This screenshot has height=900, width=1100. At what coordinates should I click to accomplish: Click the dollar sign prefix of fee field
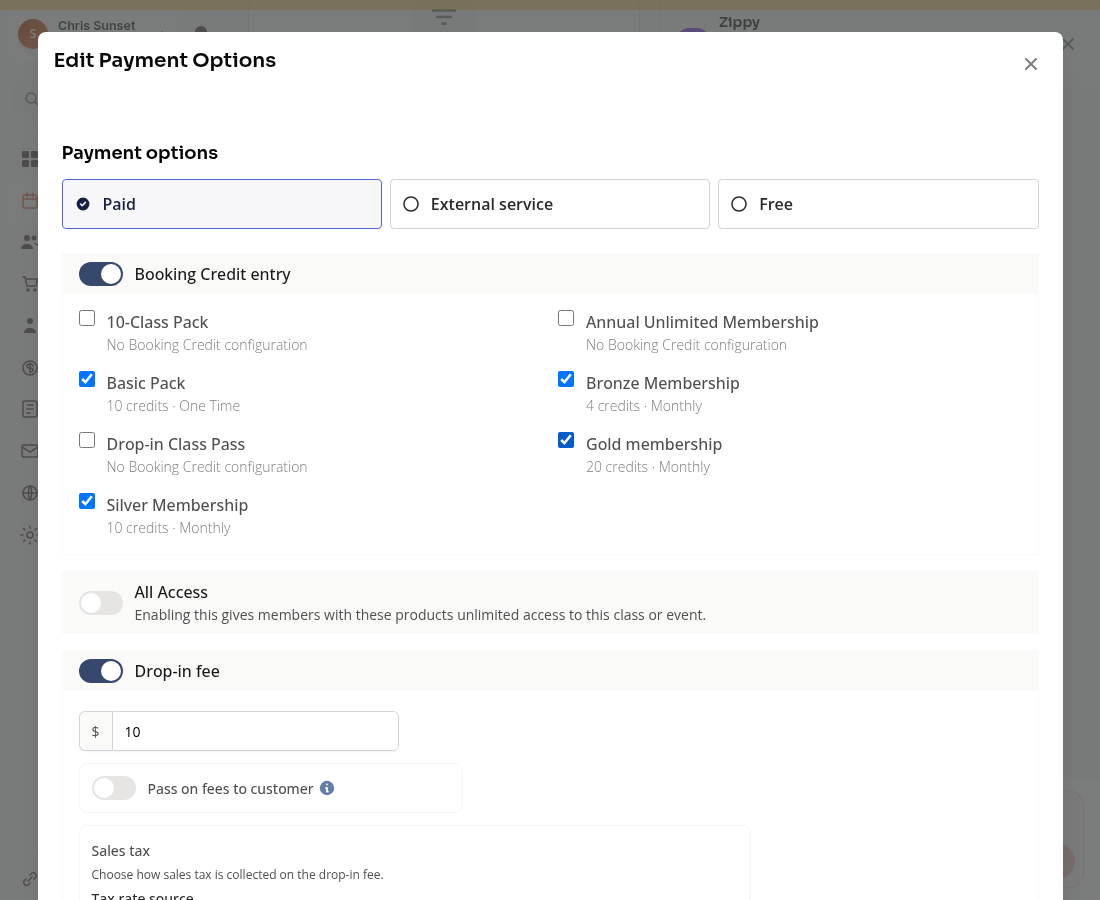[96, 732]
